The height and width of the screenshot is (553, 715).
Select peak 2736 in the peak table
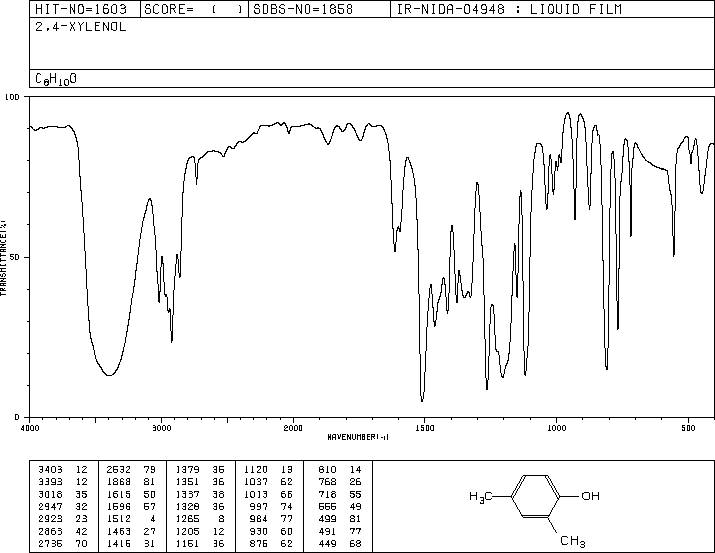point(50,543)
